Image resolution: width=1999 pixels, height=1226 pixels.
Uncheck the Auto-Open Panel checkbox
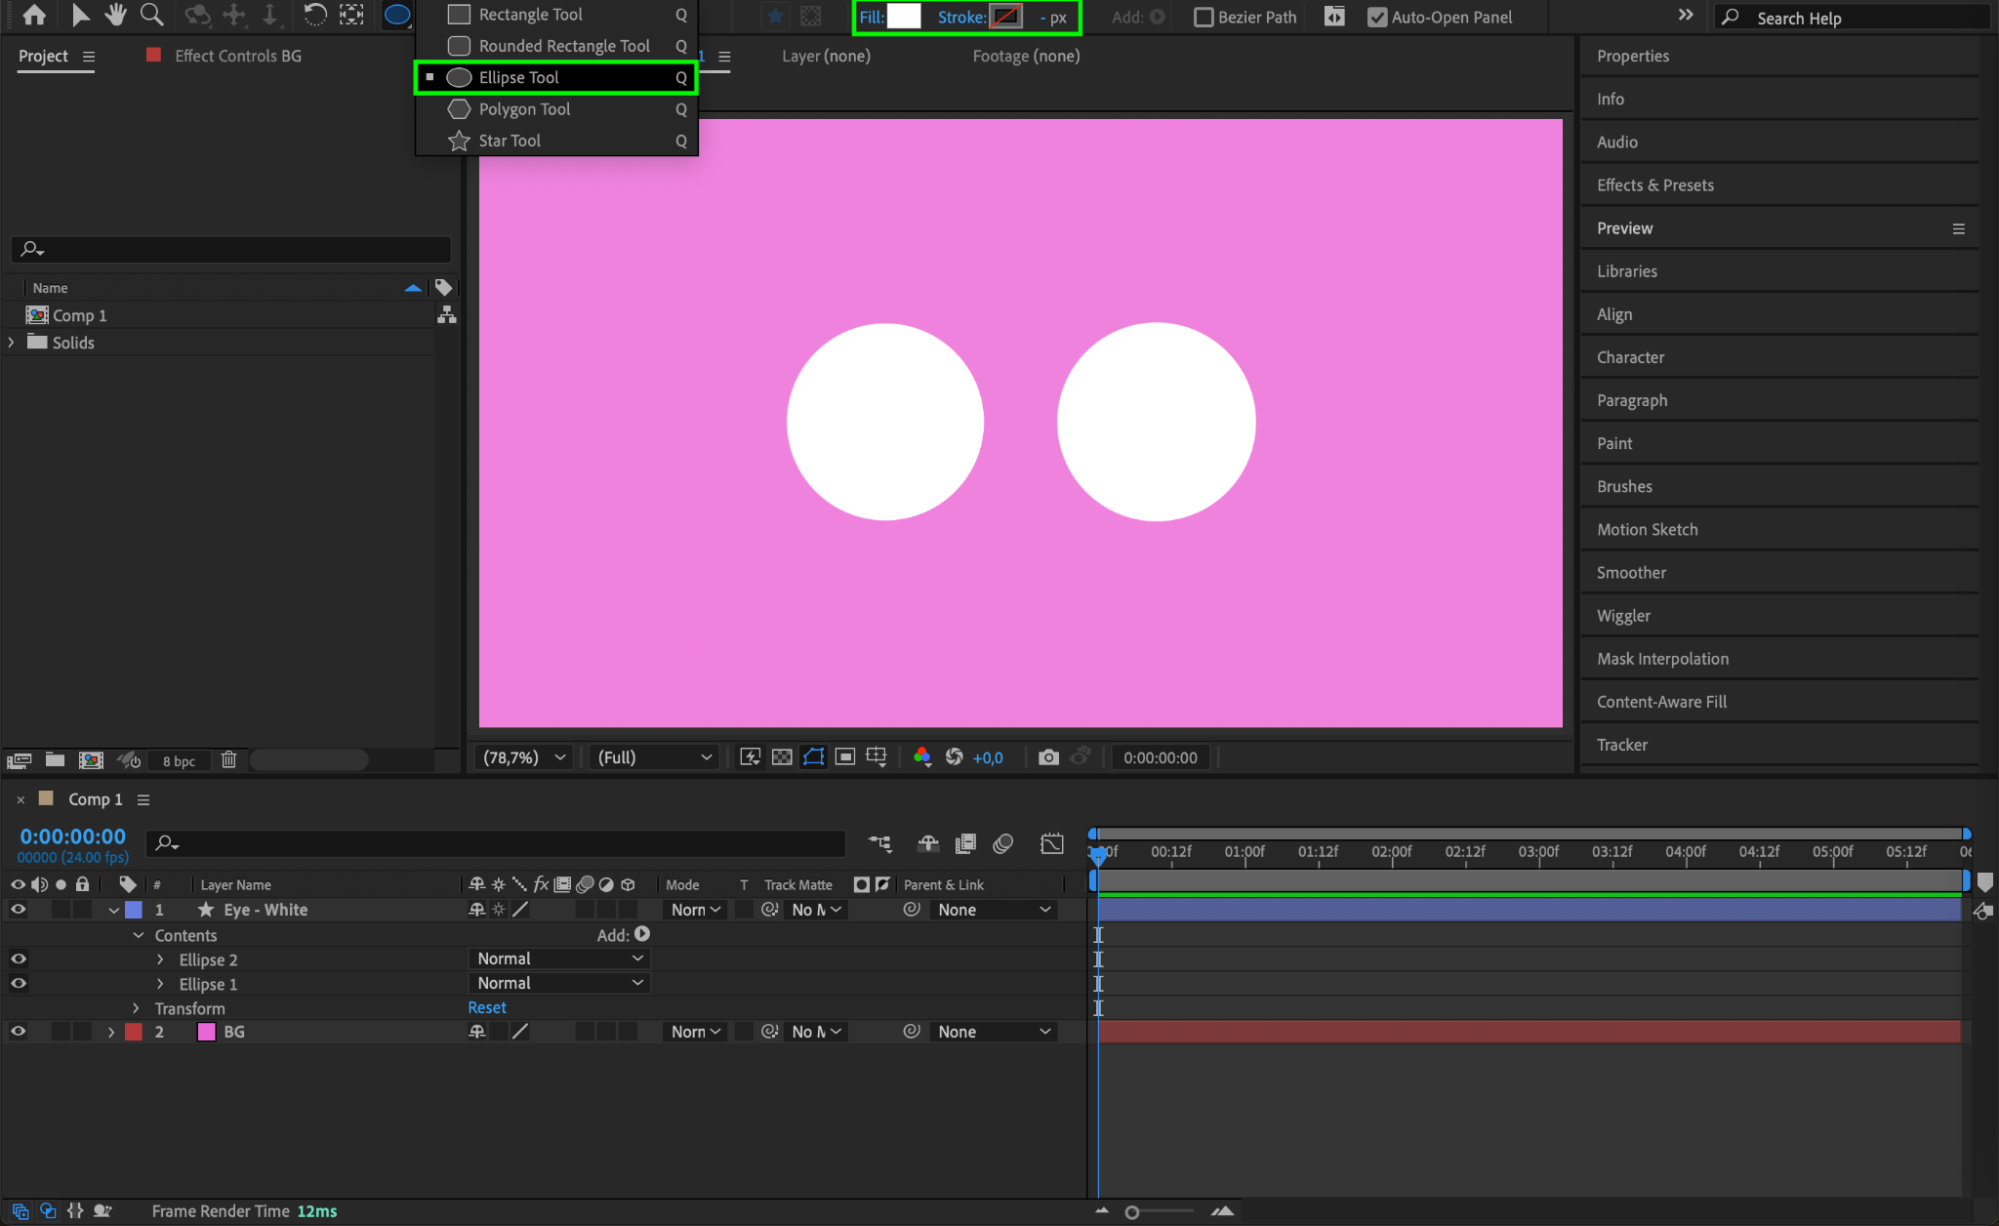pos(1377,17)
